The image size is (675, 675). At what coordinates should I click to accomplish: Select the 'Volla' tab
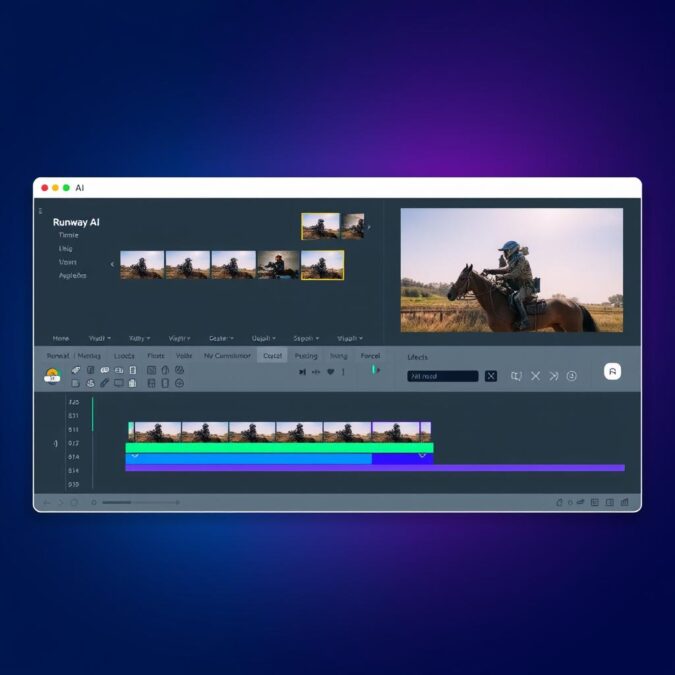pos(184,356)
